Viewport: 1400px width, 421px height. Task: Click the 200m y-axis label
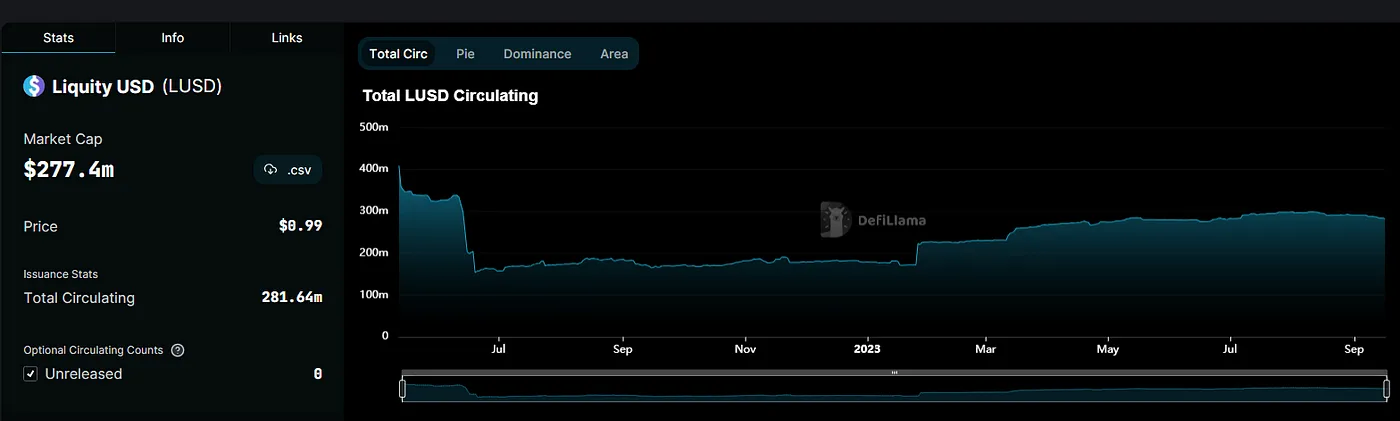point(373,253)
